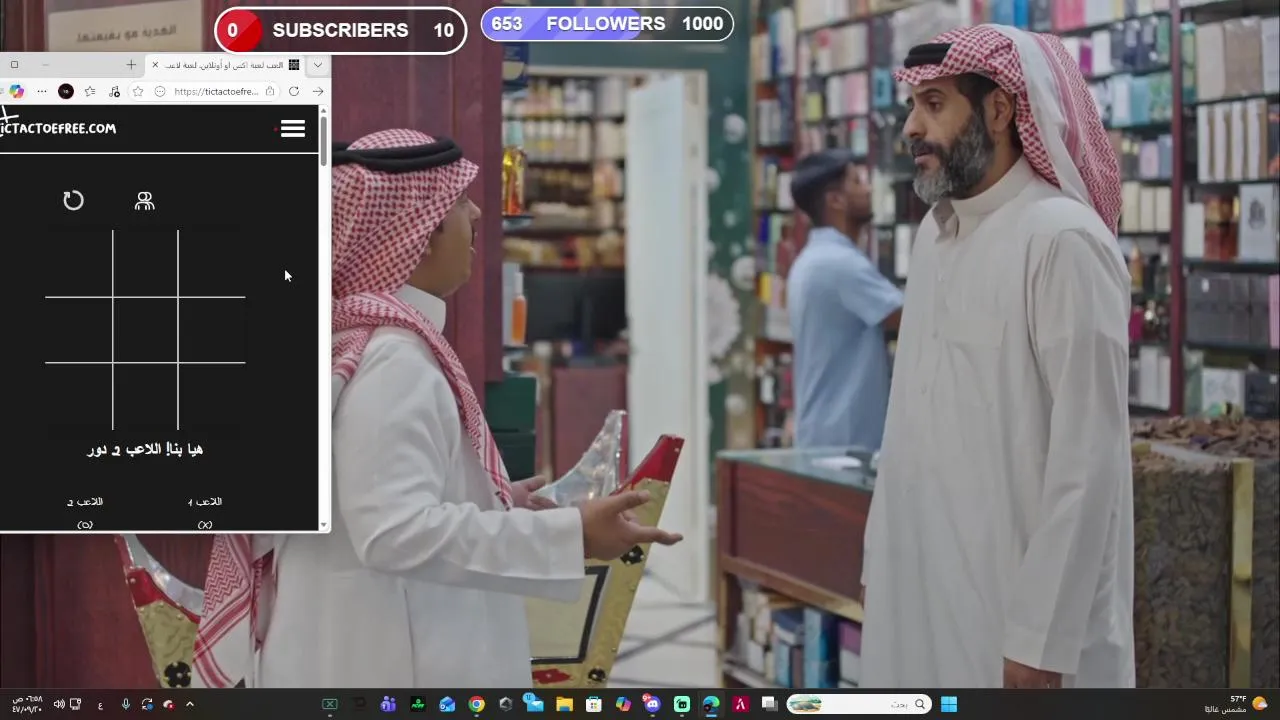Open the Windows Start menu
Screen dimensions: 1280x720
tap(949, 704)
